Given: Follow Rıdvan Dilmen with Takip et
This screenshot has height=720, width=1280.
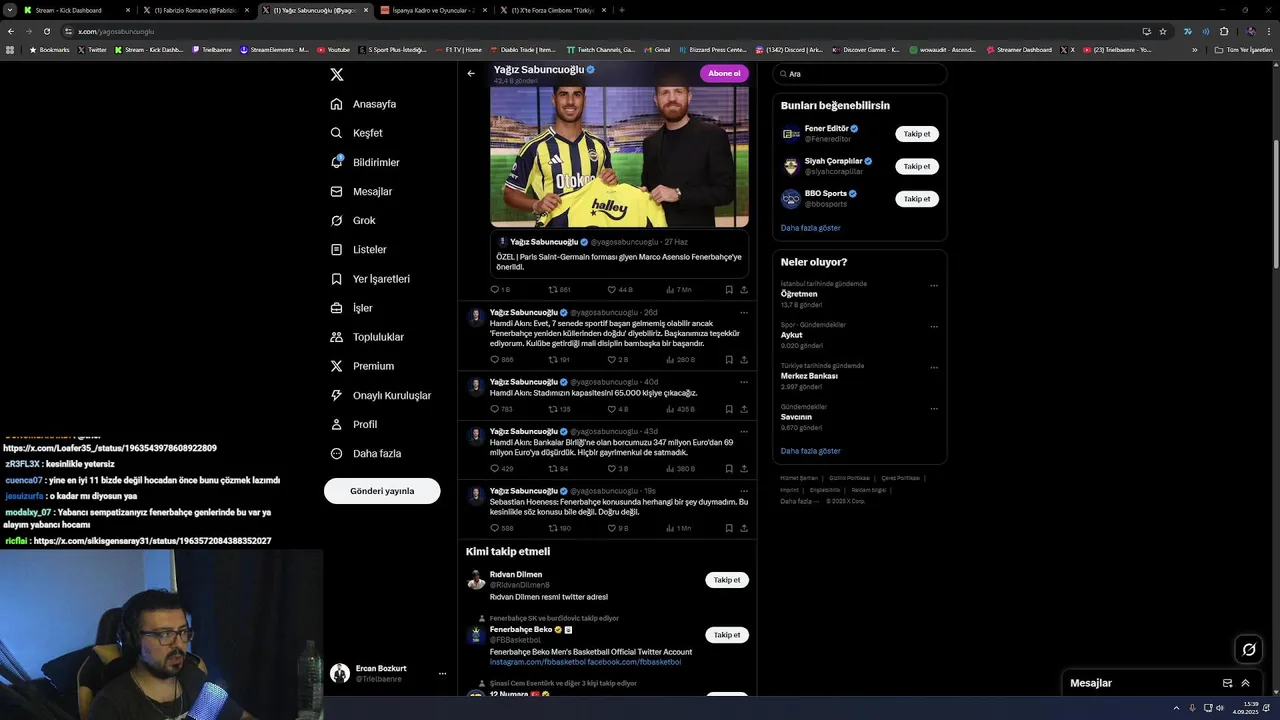Looking at the screenshot, I should click(727, 580).
